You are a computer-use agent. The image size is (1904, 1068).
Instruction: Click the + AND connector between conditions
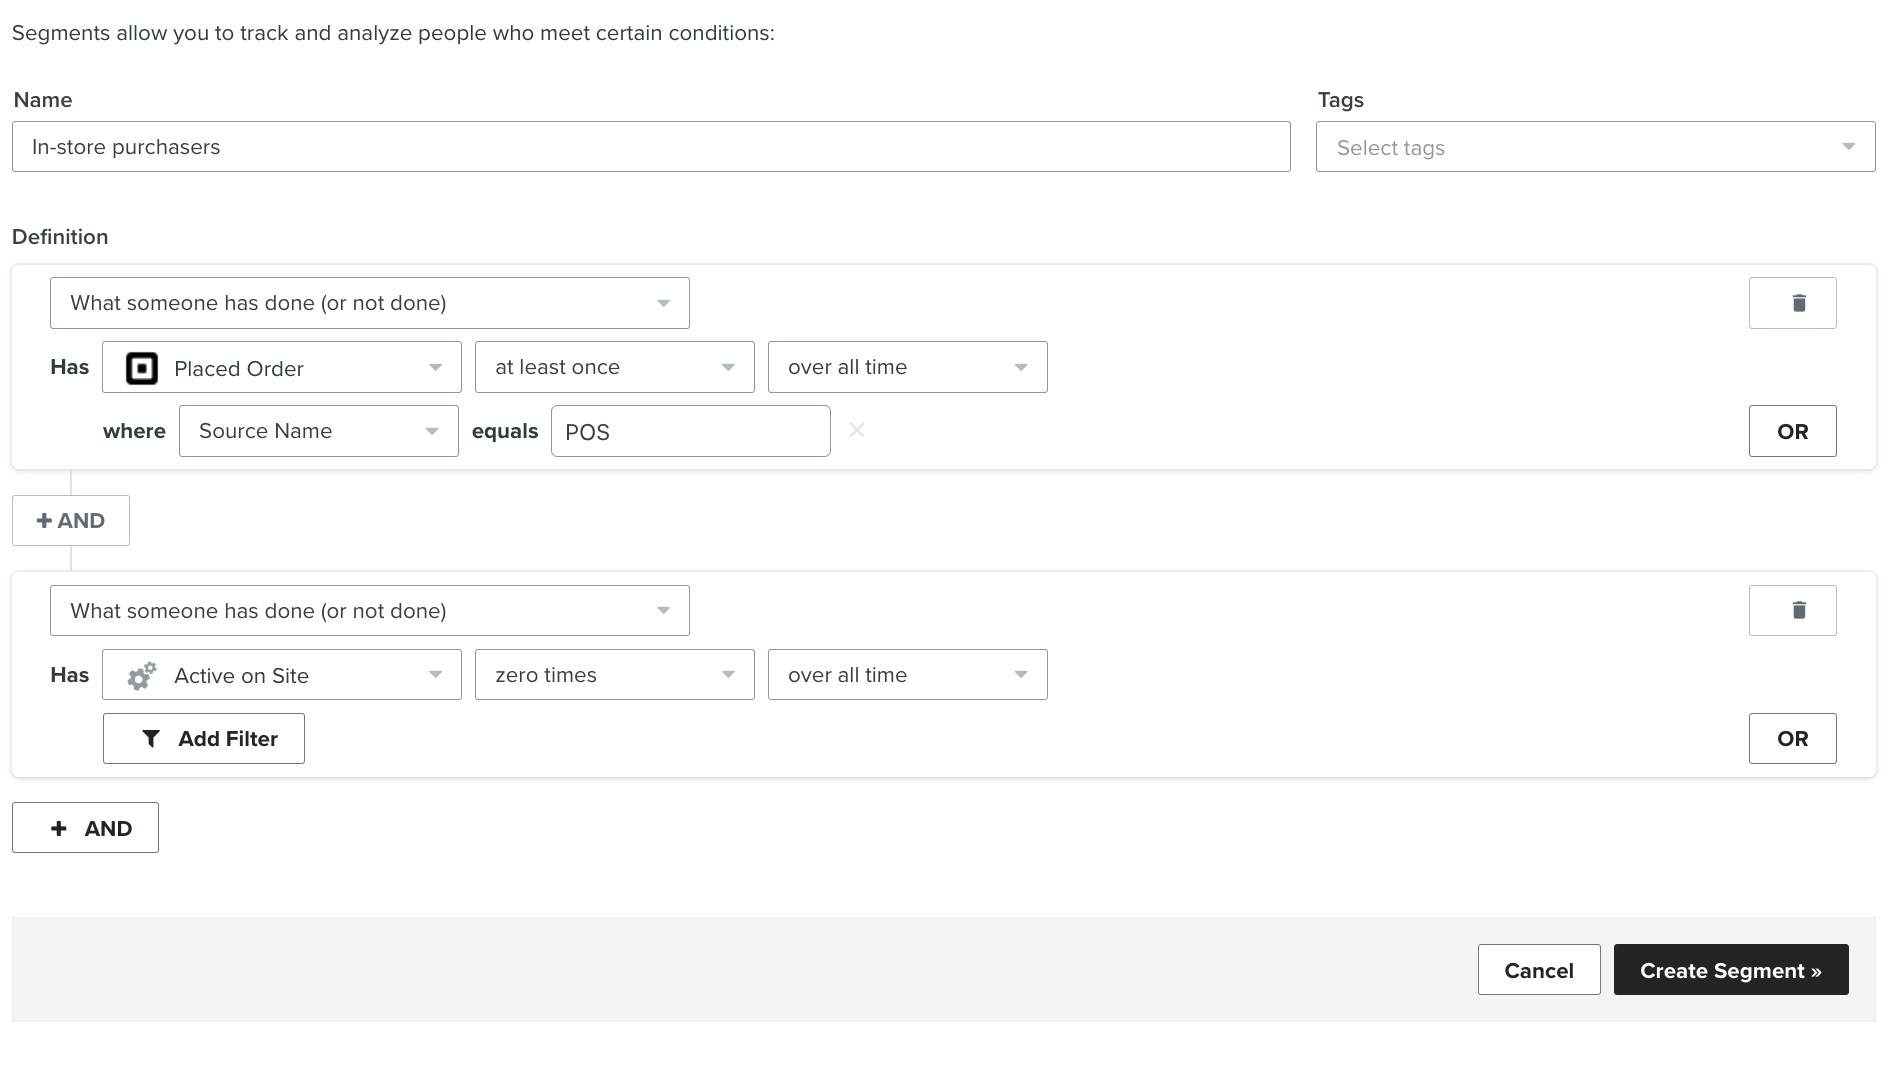[x=71, y=520]
